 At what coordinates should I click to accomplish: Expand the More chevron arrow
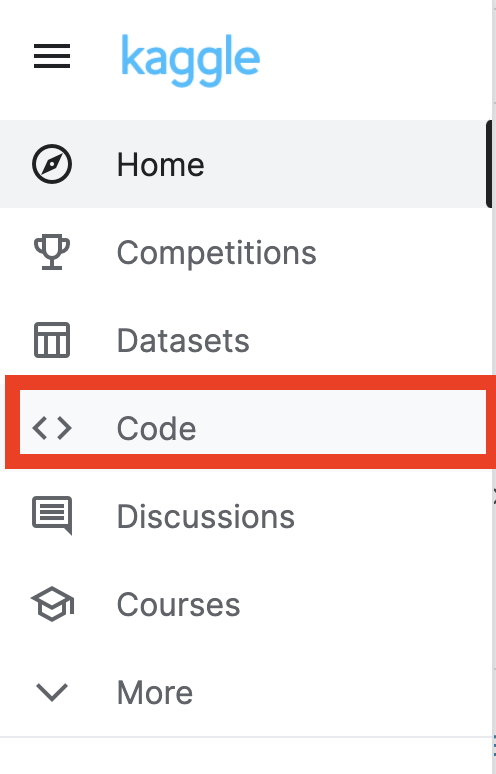pyautogui.click(x=52, y=692)
